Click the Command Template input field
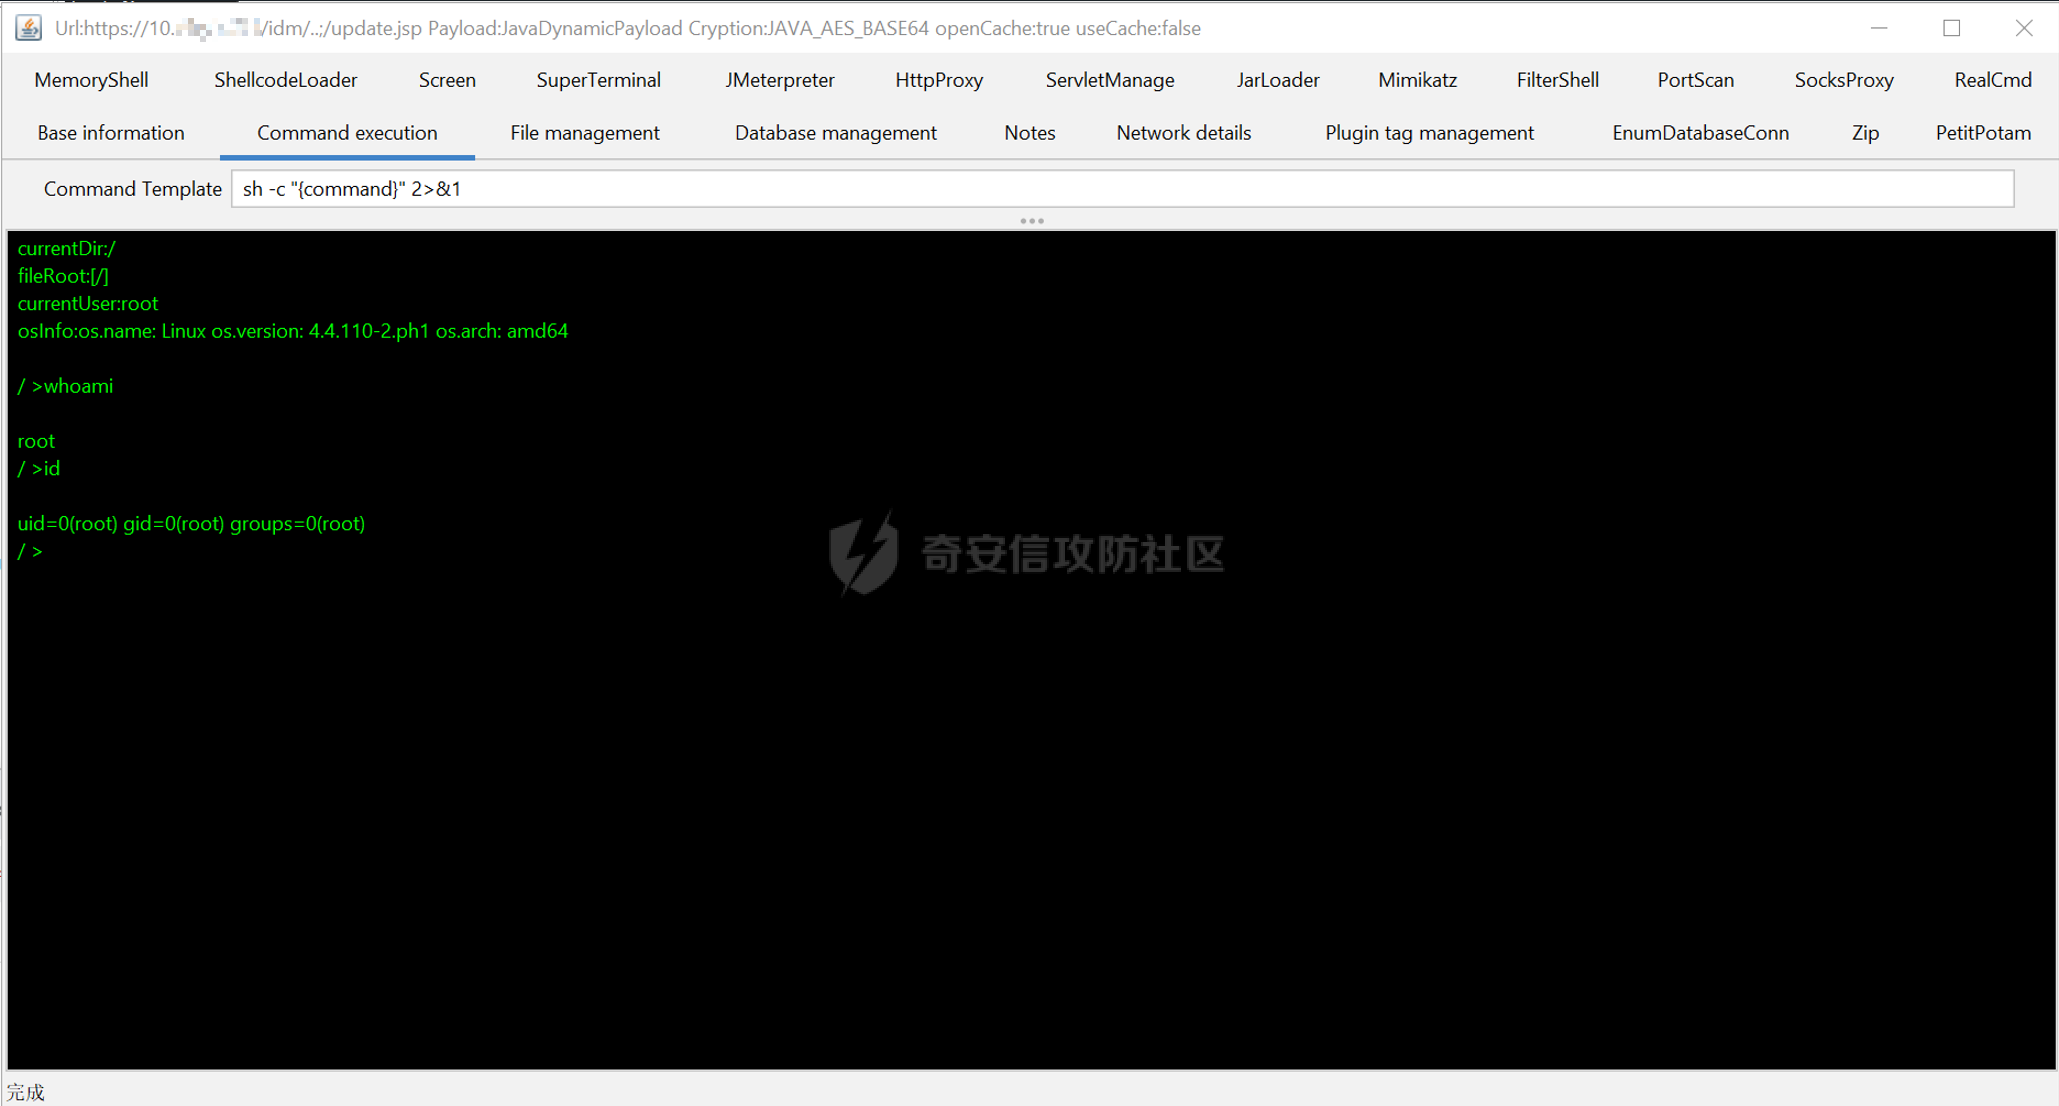 pyautogui.click(x=1120, y=189)
